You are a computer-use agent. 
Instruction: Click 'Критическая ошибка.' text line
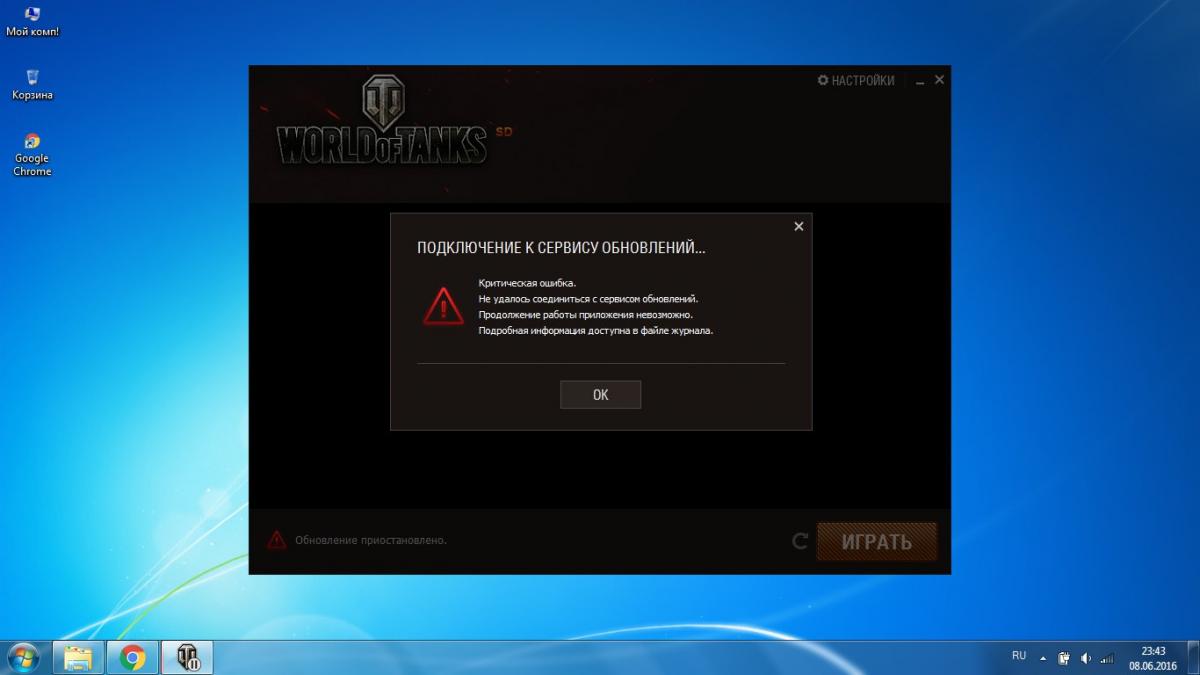point(527,283)
